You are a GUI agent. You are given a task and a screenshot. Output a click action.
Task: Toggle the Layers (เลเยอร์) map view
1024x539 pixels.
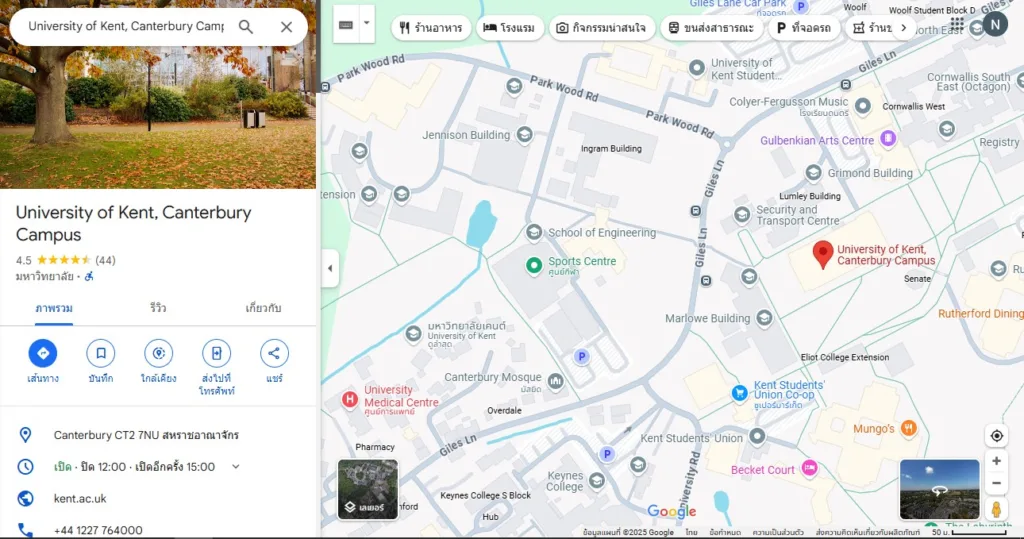click(368, 489)
